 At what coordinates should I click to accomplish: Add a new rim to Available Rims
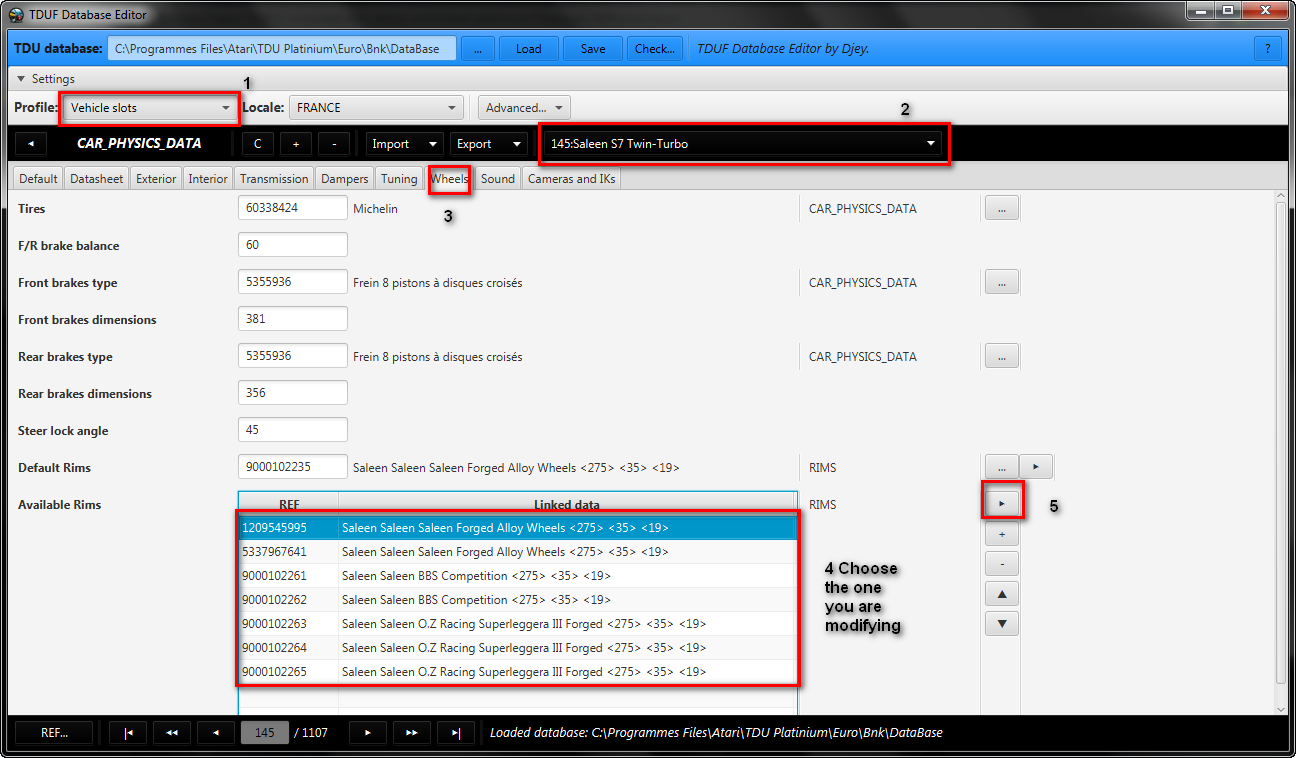click(x=1002, y=534)
